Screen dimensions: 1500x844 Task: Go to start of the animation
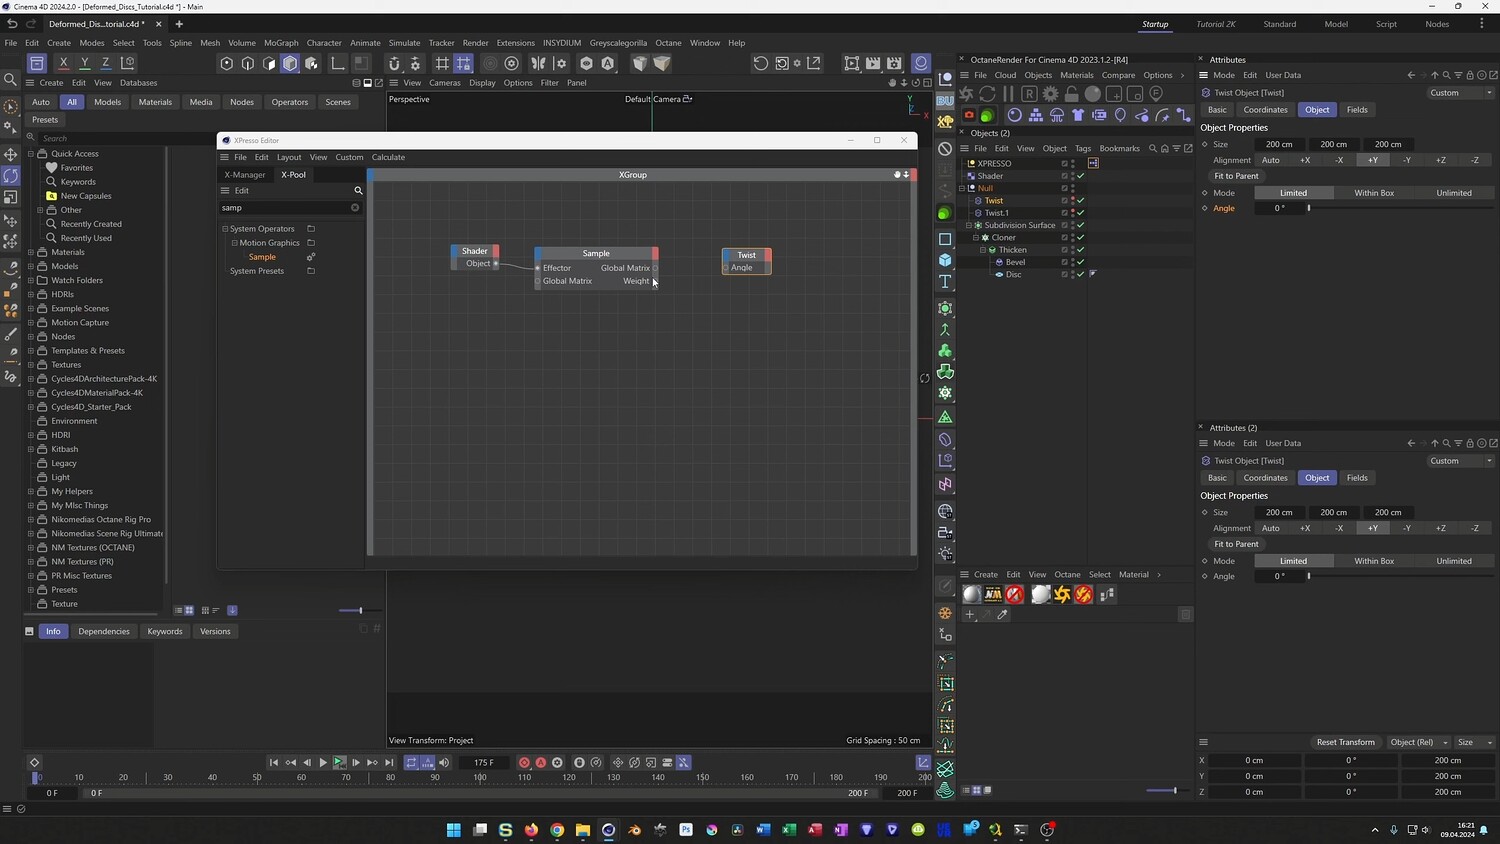(274, 763)
